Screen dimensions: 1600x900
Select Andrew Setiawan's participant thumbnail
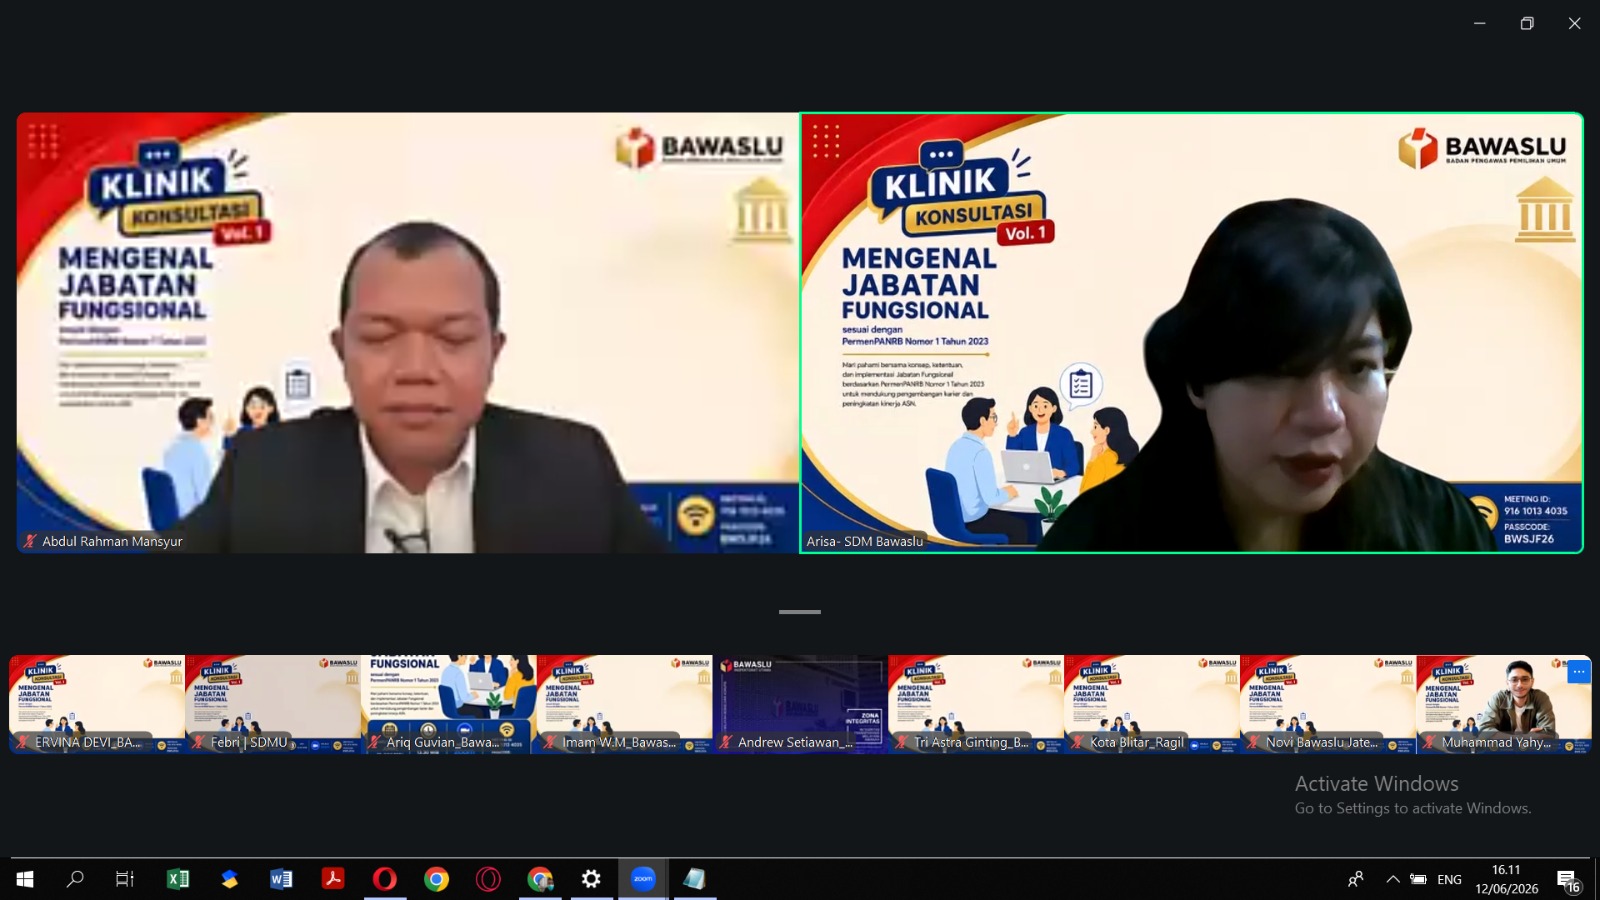click(801, 704)
